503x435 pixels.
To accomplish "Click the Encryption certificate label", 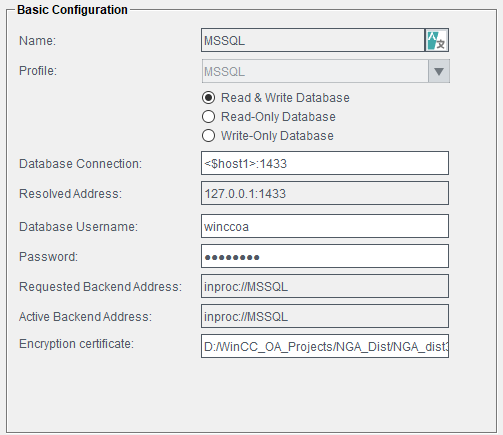I will point(76,344).
